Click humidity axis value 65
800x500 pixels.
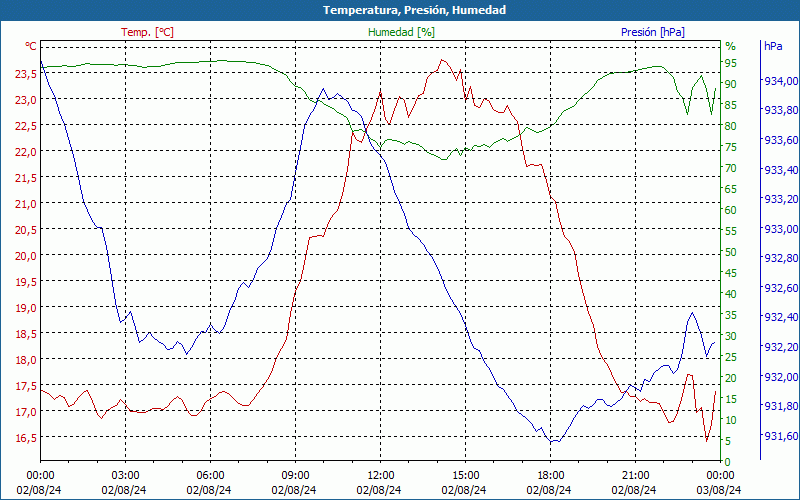(x=731, y=189)
